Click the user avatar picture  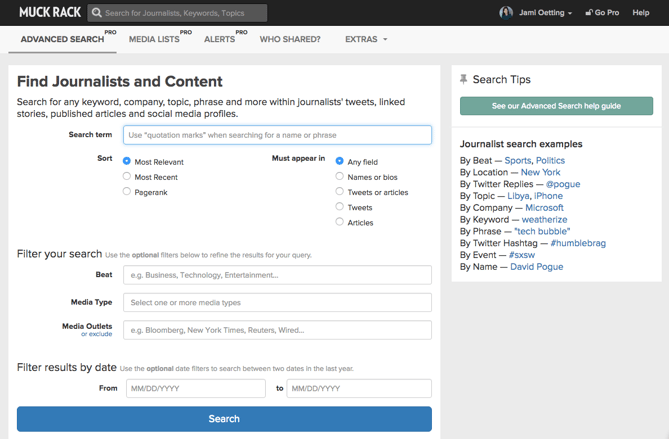506,13
